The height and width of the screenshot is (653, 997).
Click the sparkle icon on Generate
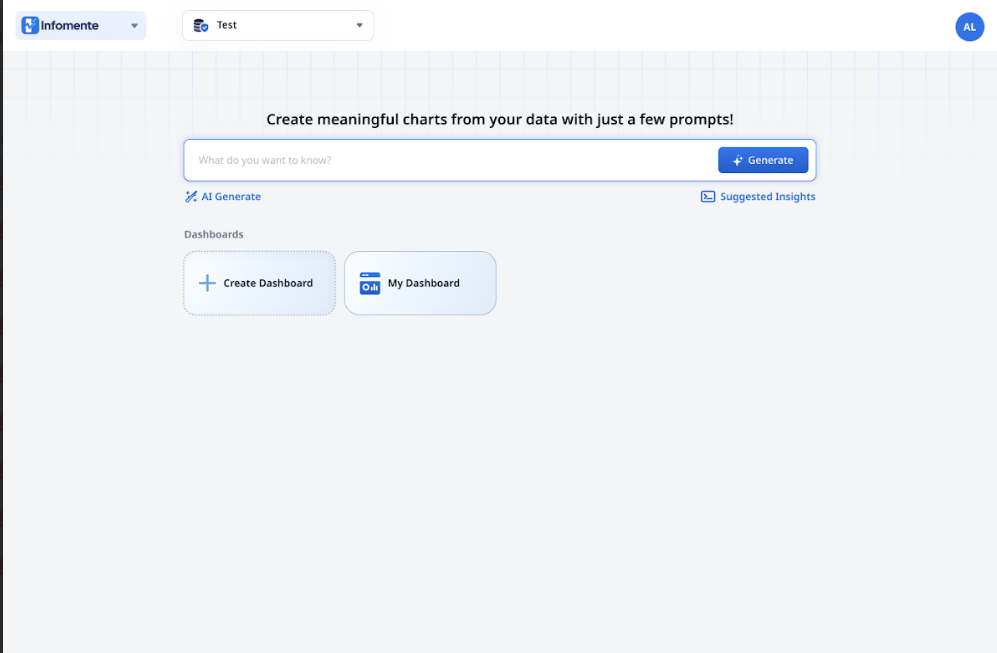pos(738,160)
